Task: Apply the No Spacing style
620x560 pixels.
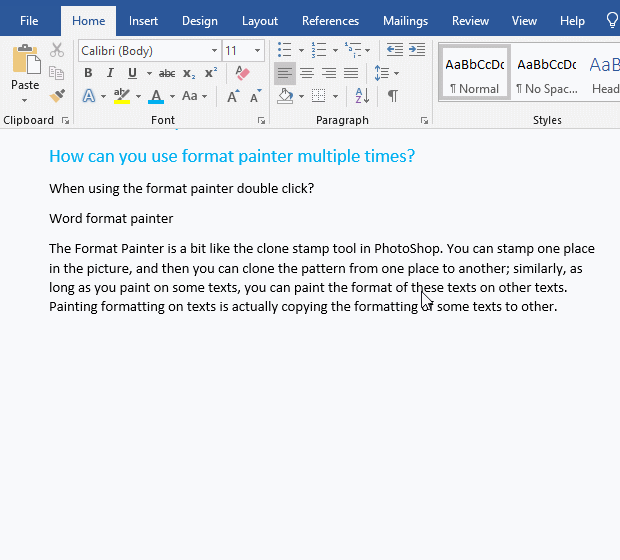Action: pyautogui.click(x=547, y=72)
